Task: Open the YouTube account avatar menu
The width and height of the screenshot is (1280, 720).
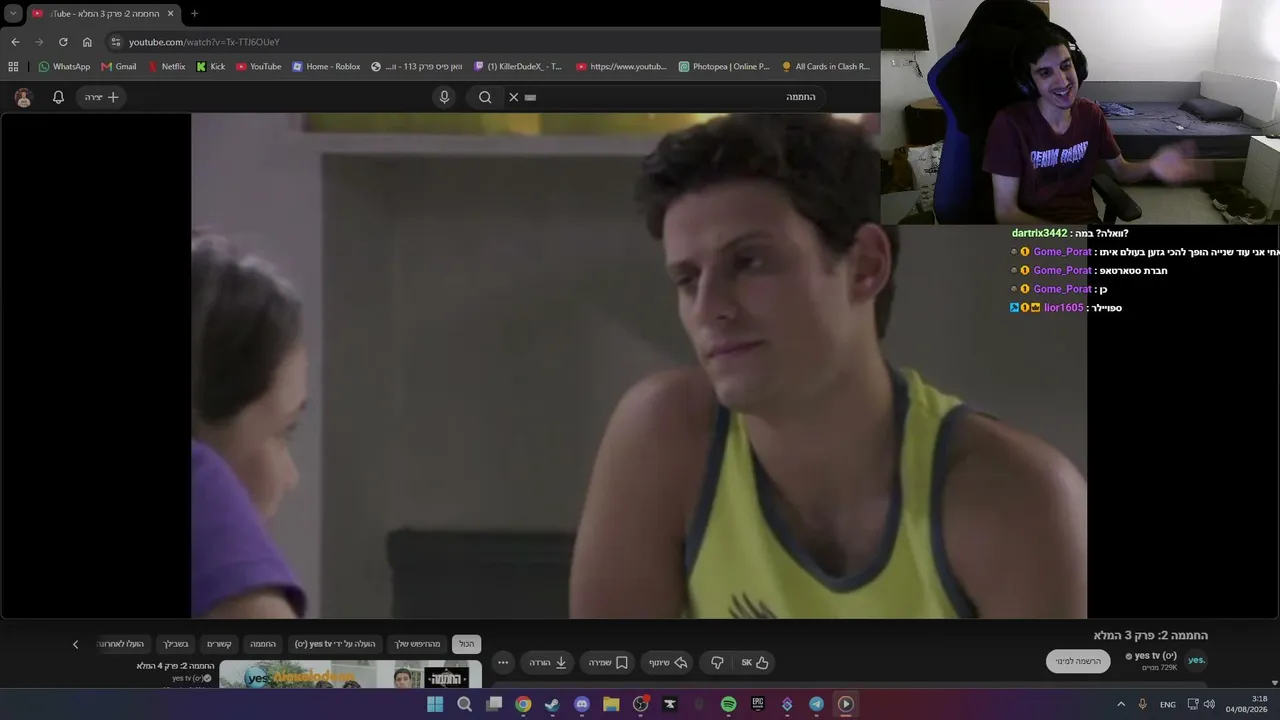Action: pos(24,97)
